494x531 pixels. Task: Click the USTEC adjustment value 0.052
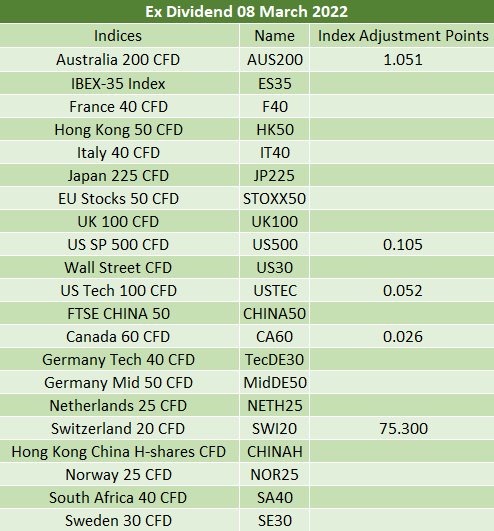403,291
